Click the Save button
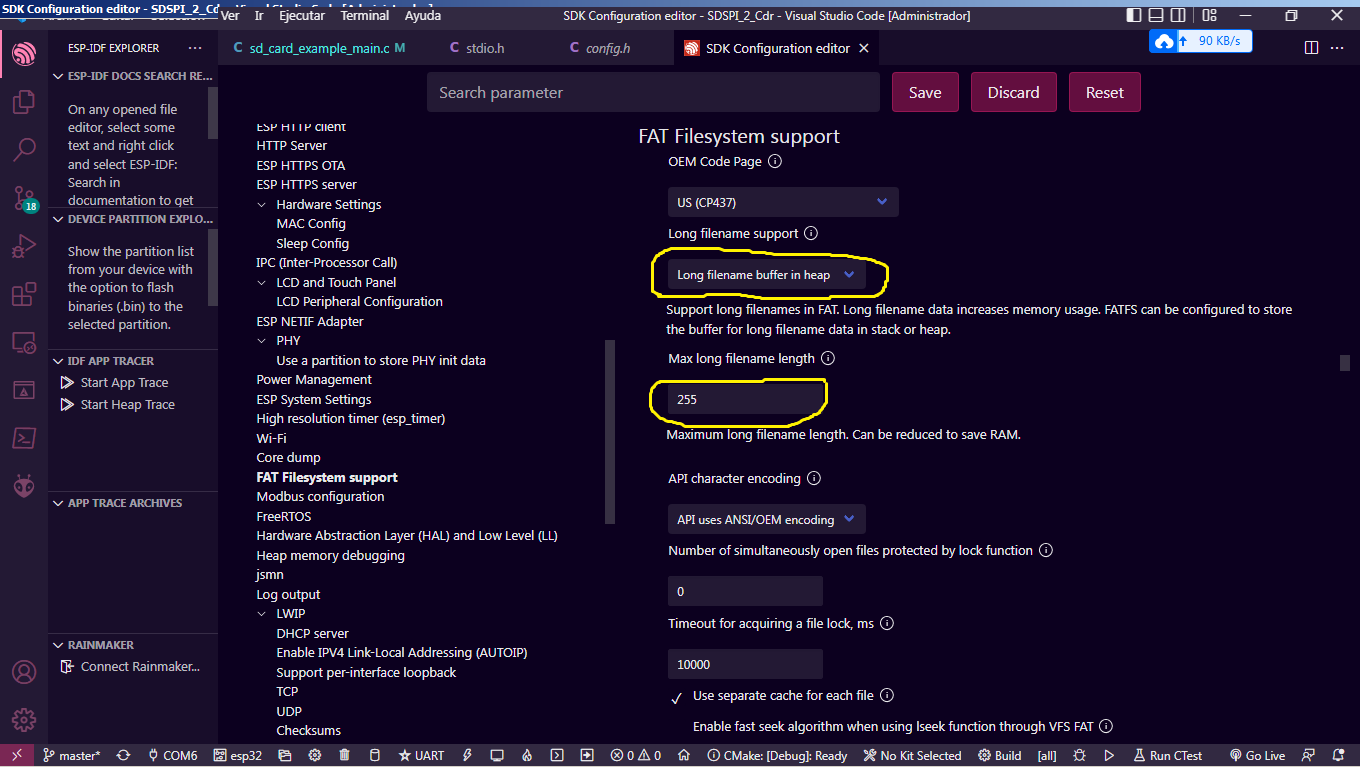This screenshot has width=1360, height=768. [925, 92]
